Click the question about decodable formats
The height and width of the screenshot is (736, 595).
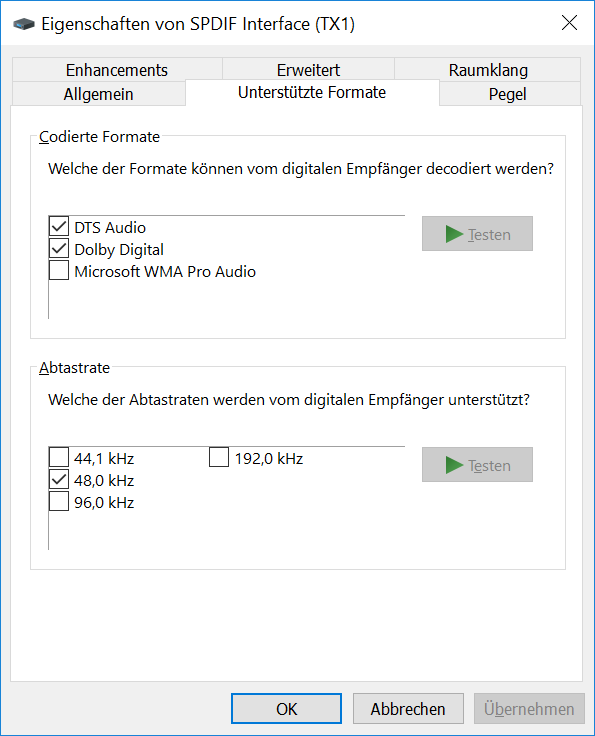coord(301,169)
